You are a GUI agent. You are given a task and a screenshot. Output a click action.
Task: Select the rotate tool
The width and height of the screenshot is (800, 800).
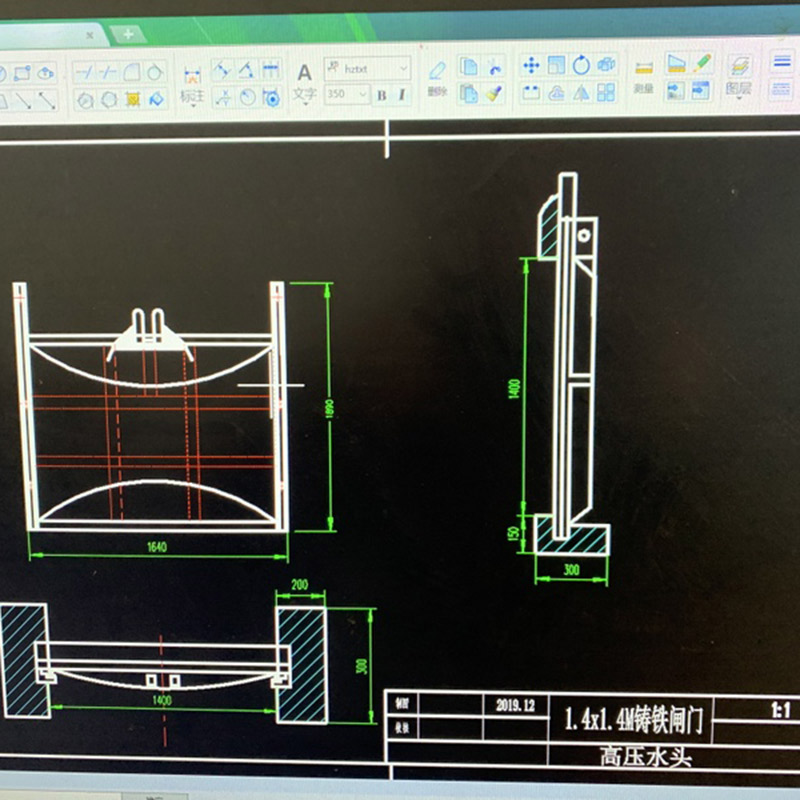581,65
